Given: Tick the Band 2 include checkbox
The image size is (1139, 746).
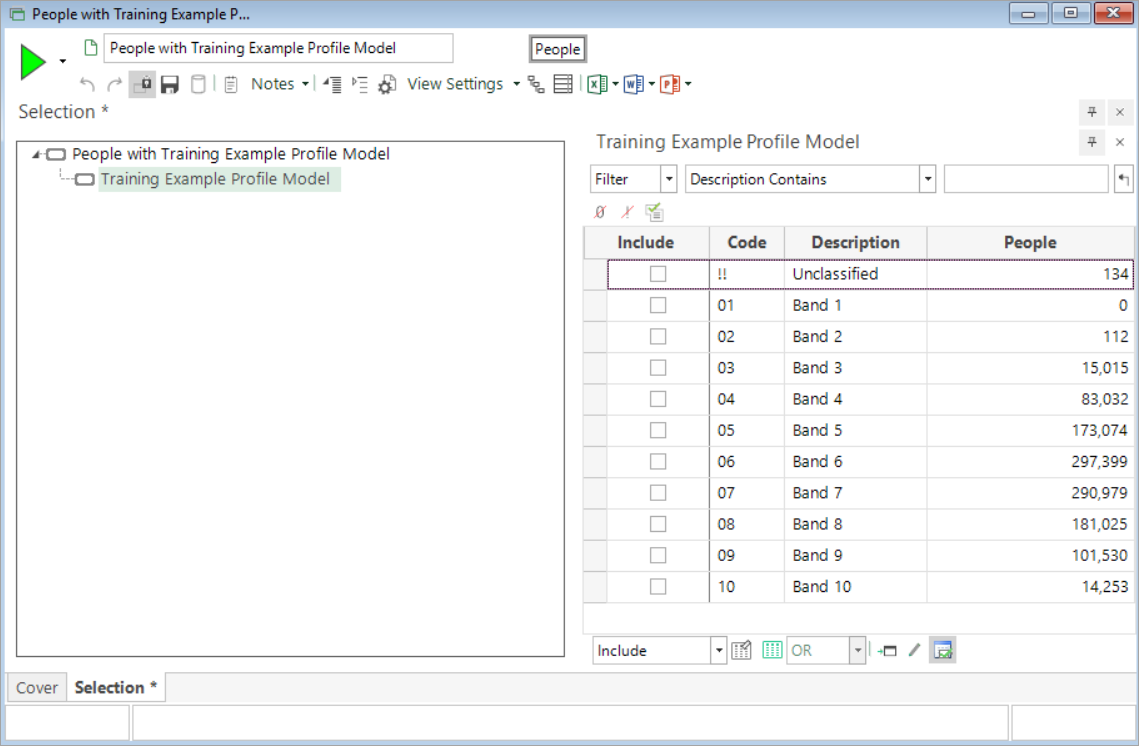Looking at the screenshot, I should tap(658, 336).
